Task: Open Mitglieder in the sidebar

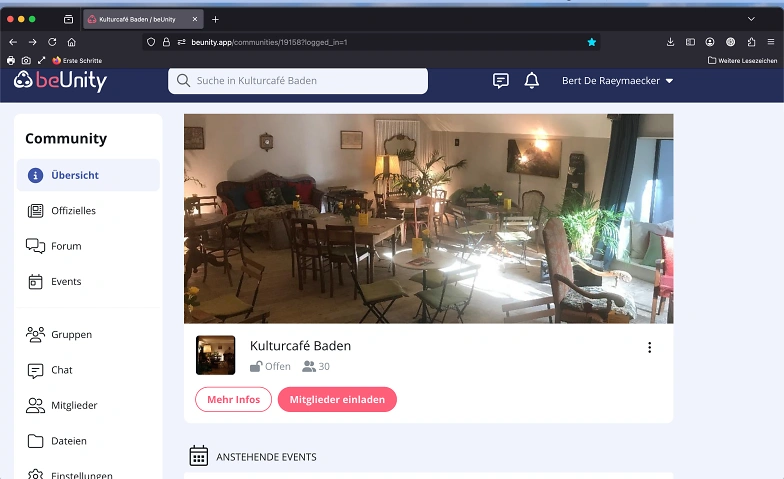Action: pos(88,406)
